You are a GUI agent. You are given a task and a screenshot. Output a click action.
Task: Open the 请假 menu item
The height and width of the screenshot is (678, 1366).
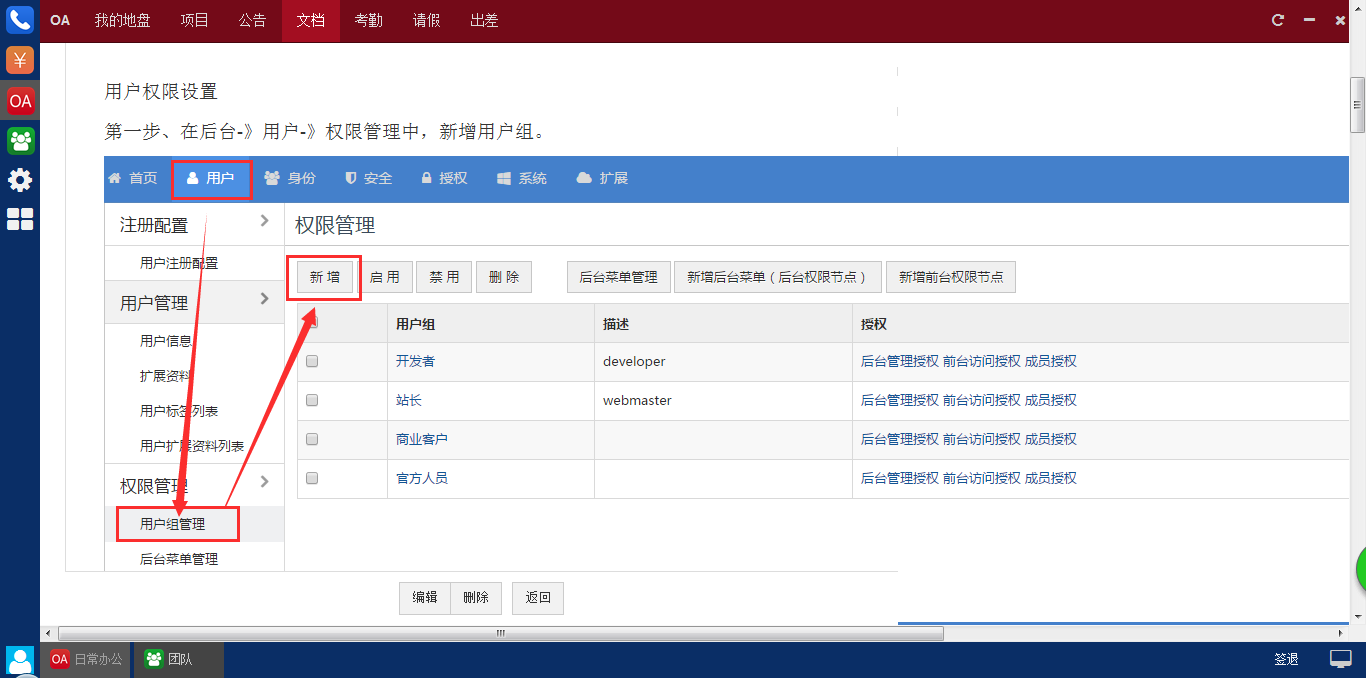[426, 20]
